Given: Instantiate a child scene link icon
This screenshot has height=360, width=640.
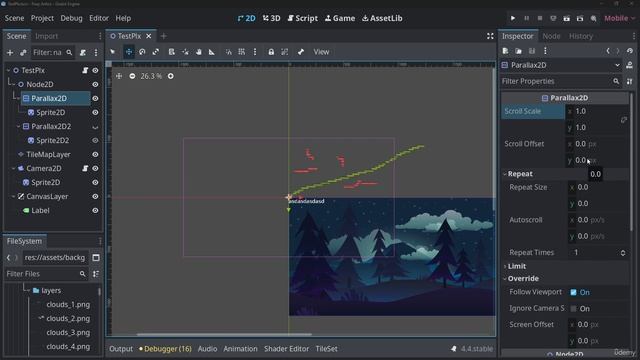Looking at the screenshot, I should coord(23,53).
